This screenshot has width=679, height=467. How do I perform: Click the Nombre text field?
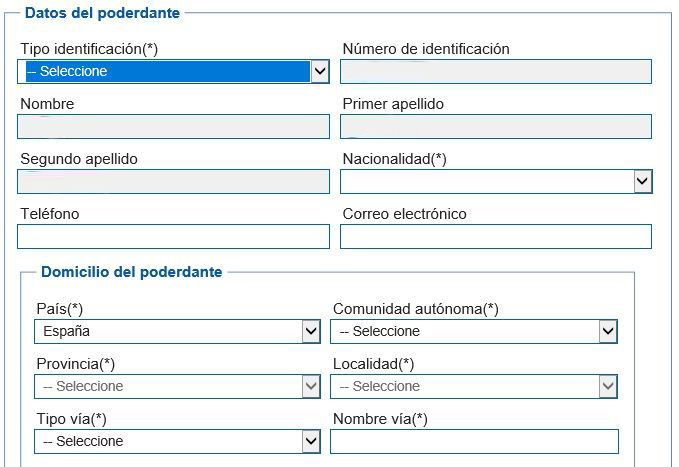click(173, 126)
